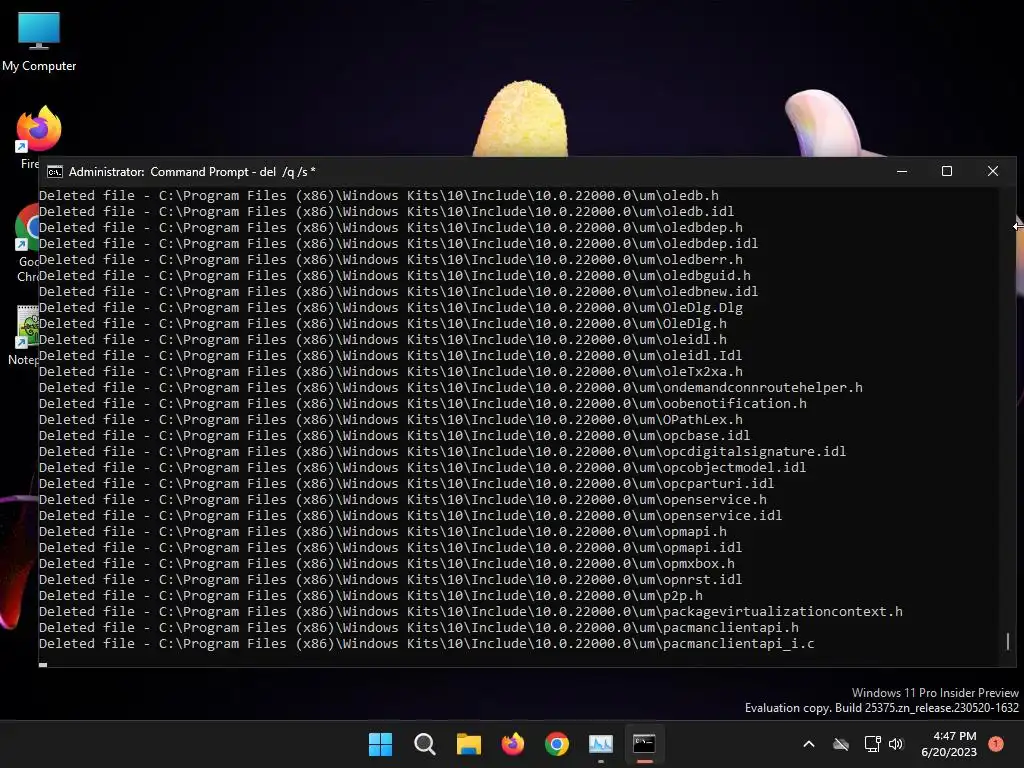Screen dimensions: 1024x768
Task: Click the line ending with oobenotification.h
Action: pos(423,404)
